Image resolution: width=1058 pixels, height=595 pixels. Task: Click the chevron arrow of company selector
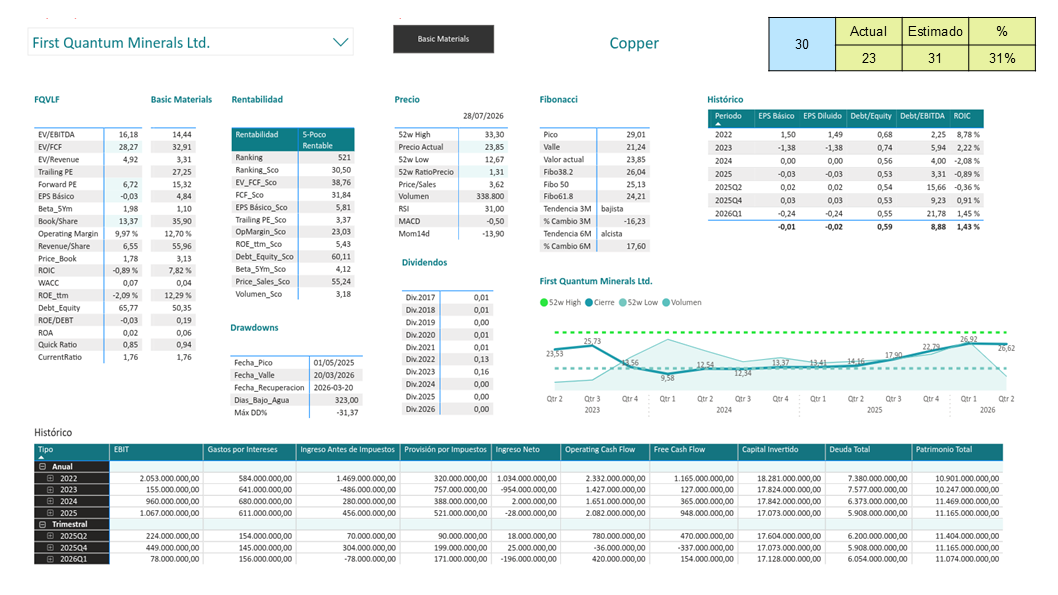(341, 42)
